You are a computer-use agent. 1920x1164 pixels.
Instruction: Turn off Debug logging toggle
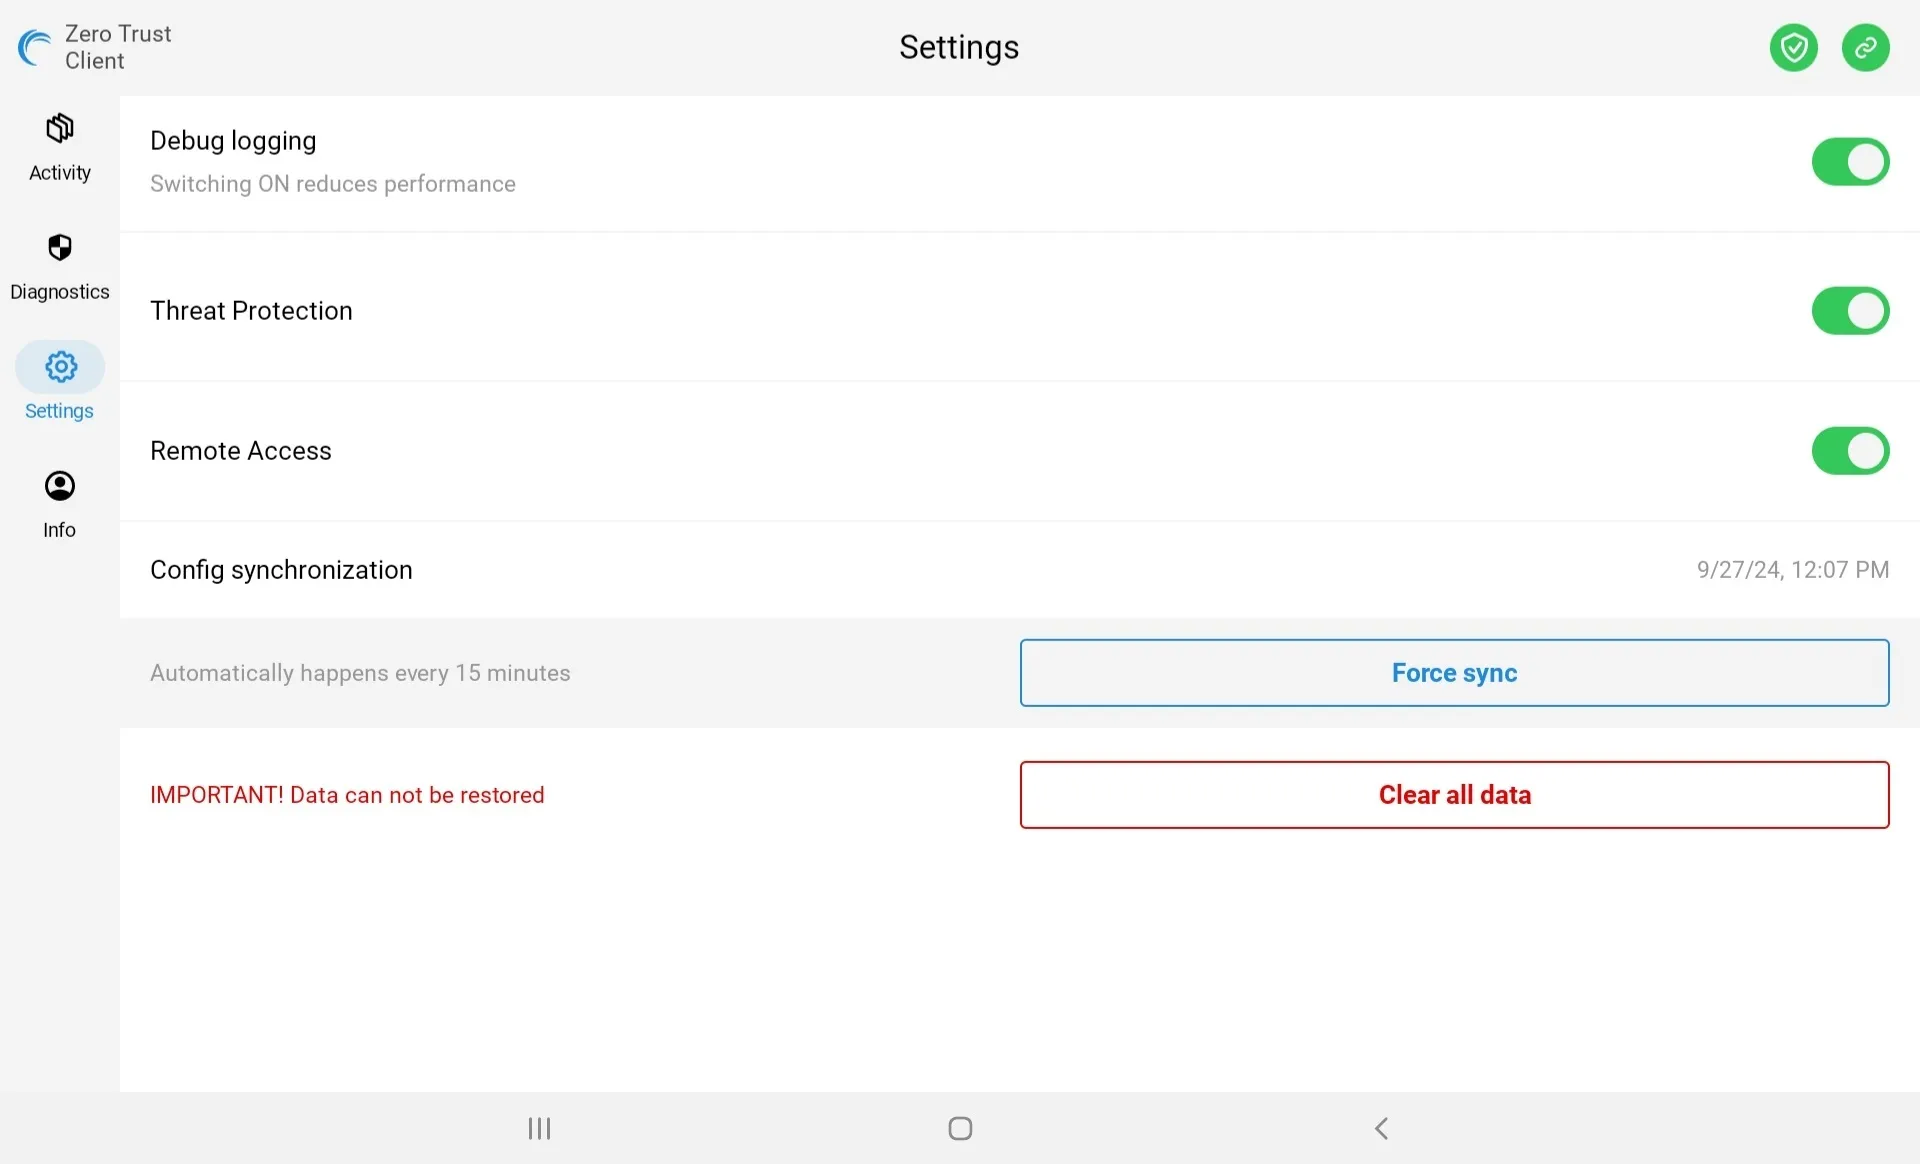[1850, 162]
